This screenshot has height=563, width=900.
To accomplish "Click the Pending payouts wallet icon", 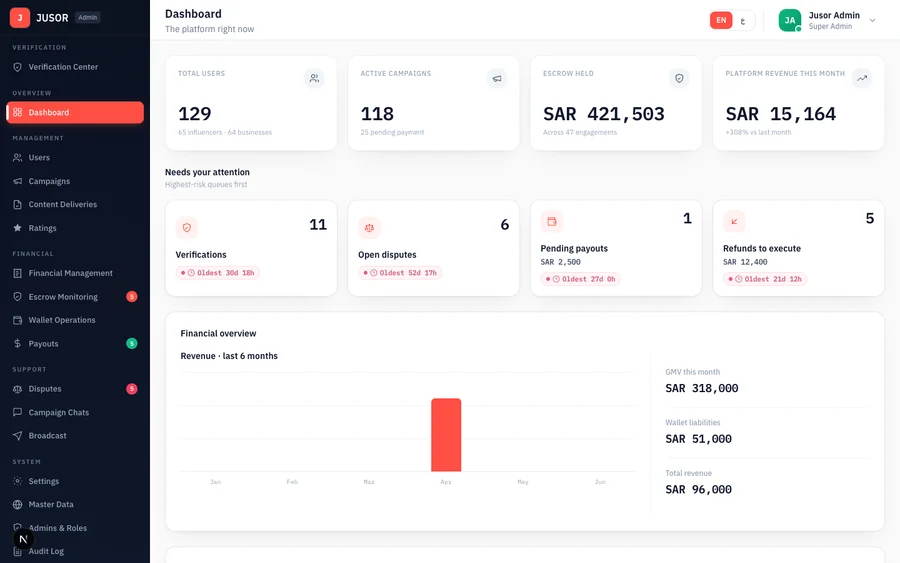I will point(552,222).
